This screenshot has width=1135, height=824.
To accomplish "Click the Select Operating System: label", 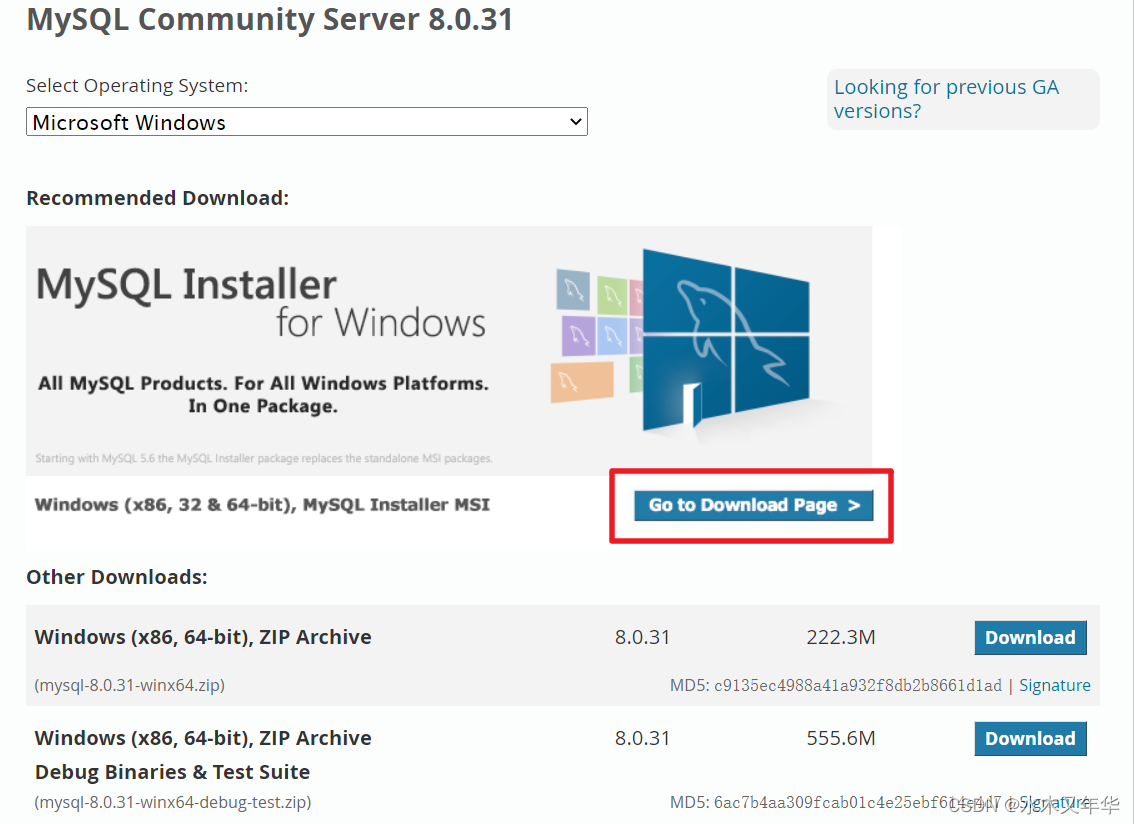I will 137,85.
